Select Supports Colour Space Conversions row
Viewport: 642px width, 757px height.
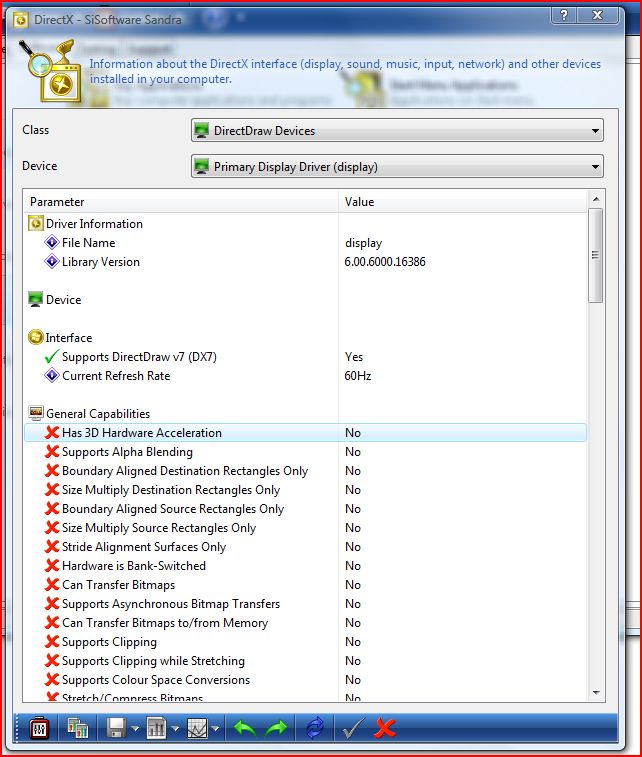pos(306,680)
